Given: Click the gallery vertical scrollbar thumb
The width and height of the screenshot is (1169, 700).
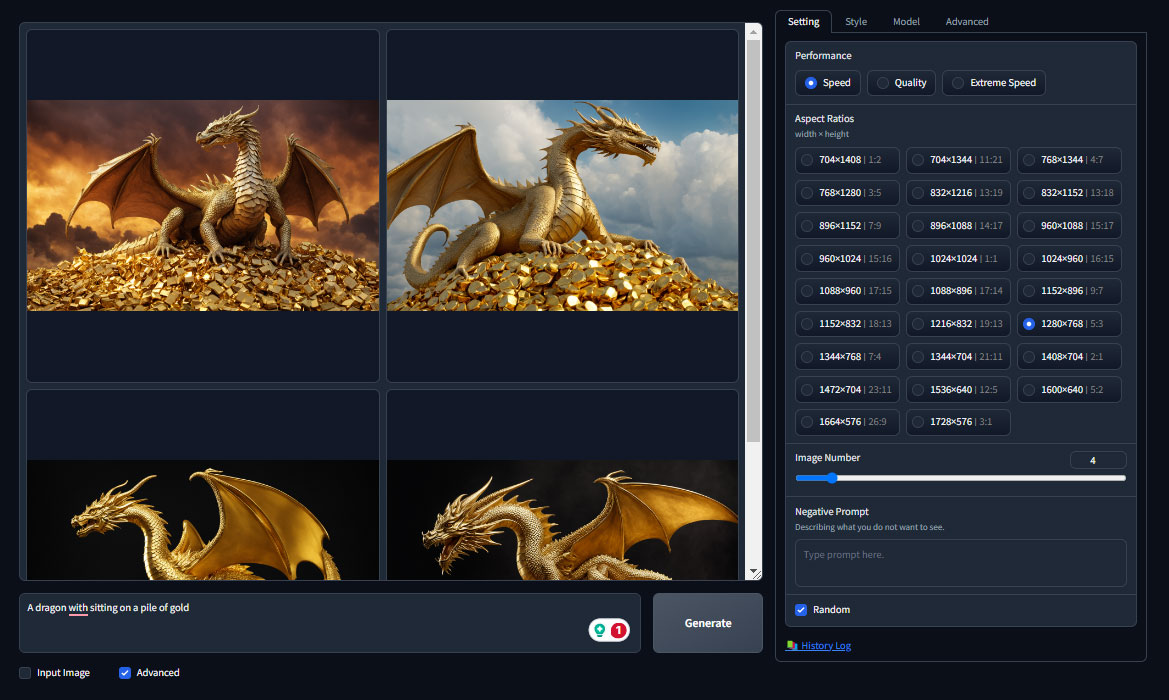Looking at the screenshot, I should click(x=754, y=241).
